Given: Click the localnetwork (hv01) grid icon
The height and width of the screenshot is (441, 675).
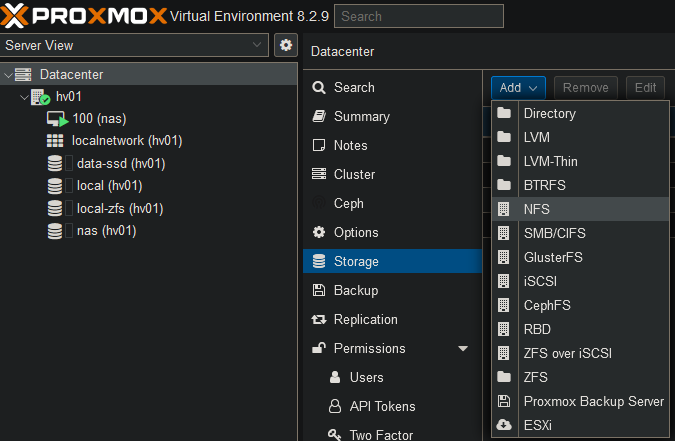Looking at the screenshot, I should click(x=55, y=141).
